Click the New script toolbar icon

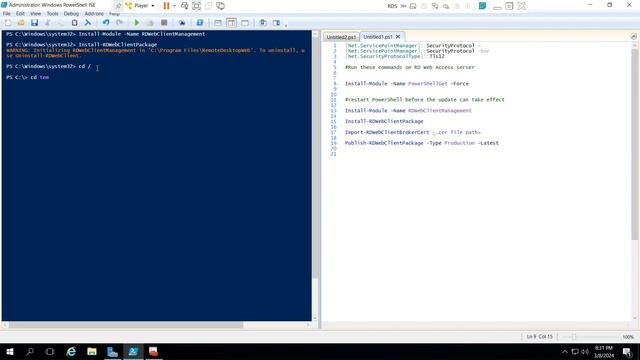[8, 23]
